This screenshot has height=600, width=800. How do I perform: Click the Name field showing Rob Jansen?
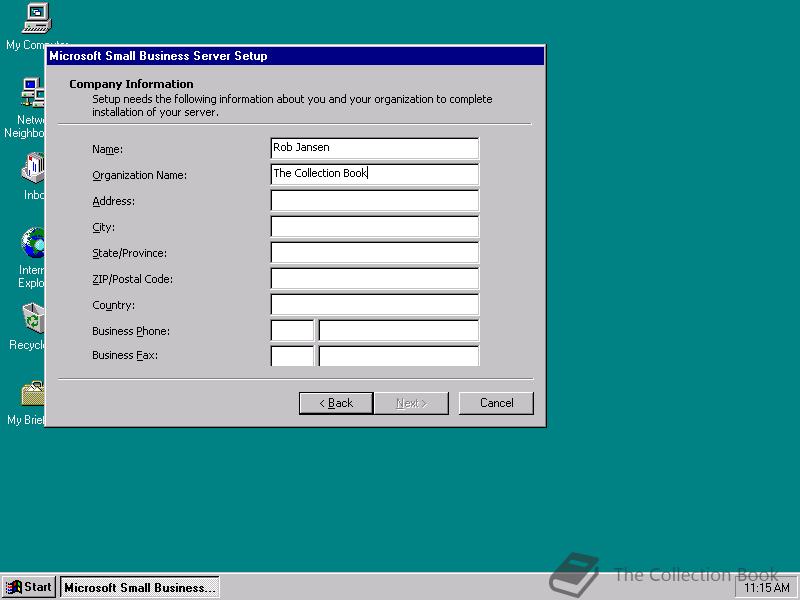tap(374, 147)
